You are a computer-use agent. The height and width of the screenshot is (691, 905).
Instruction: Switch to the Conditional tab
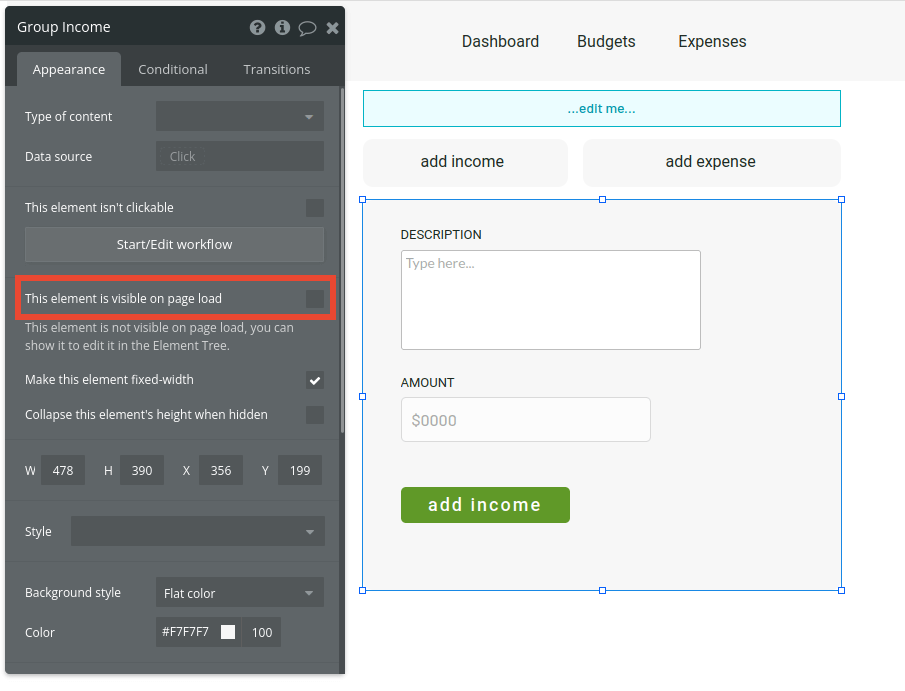coord(172,69)
